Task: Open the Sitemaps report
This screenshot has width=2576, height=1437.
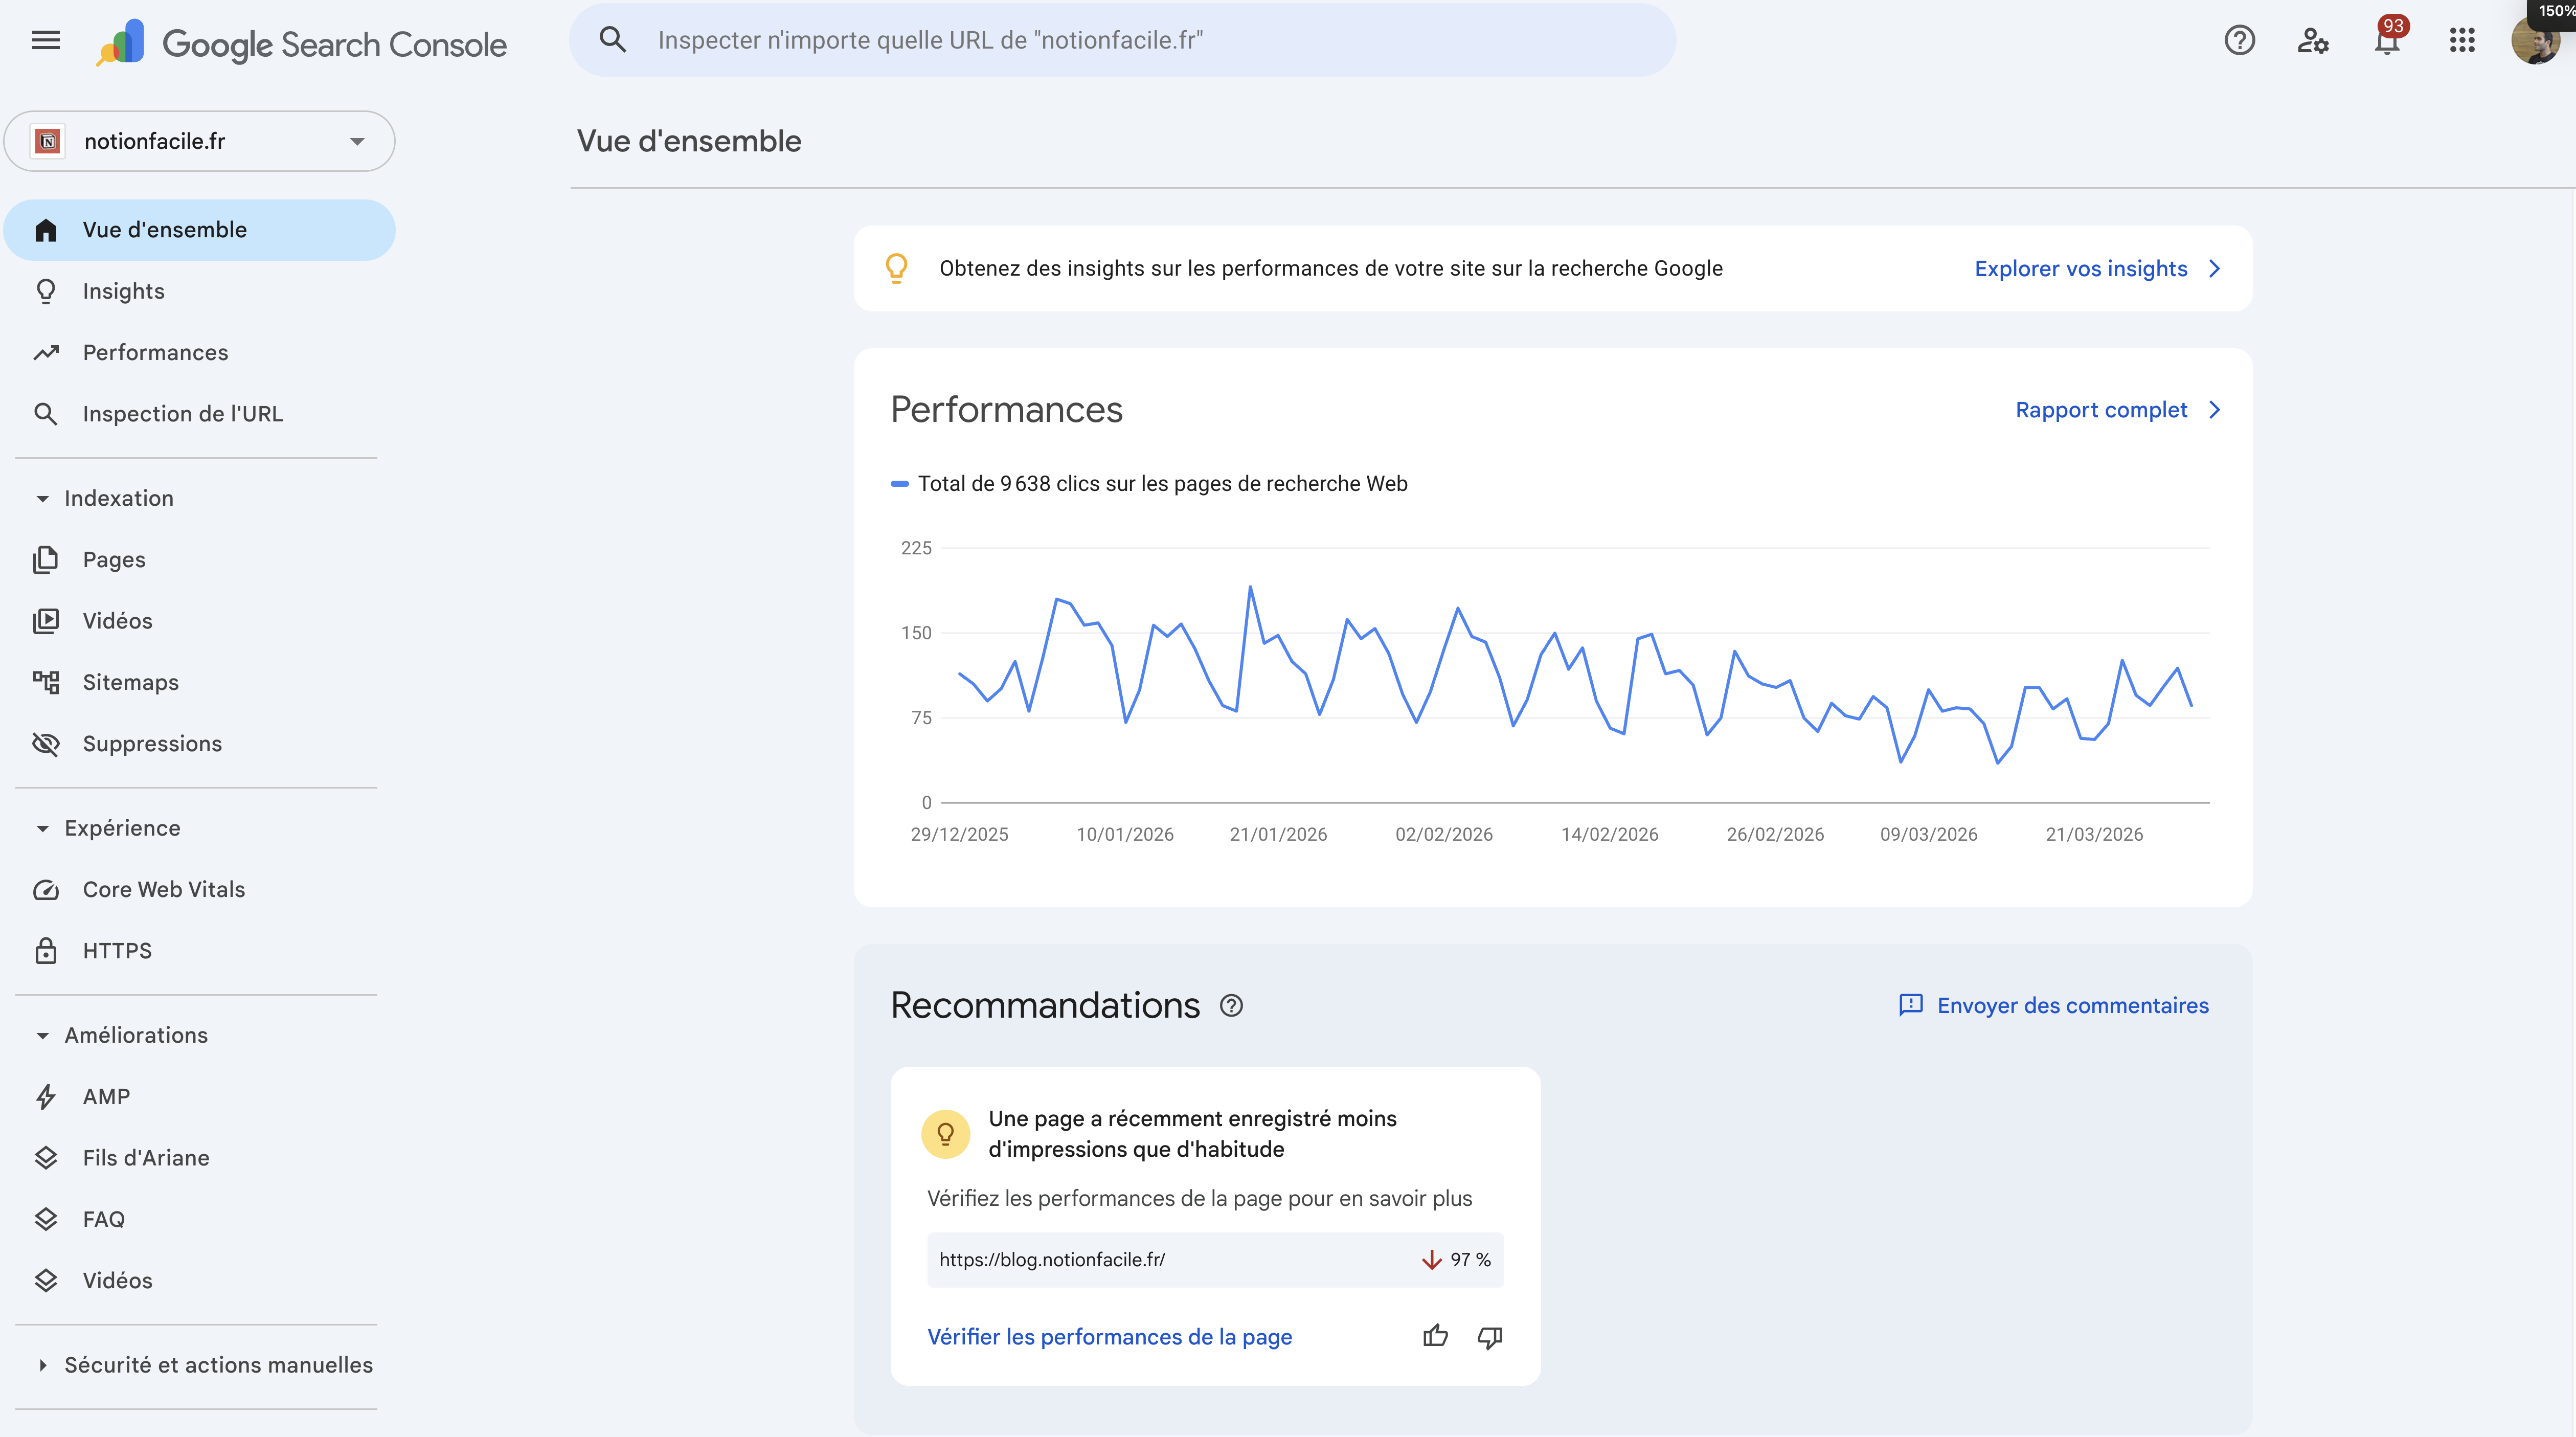Action: (x=200, y=682)
